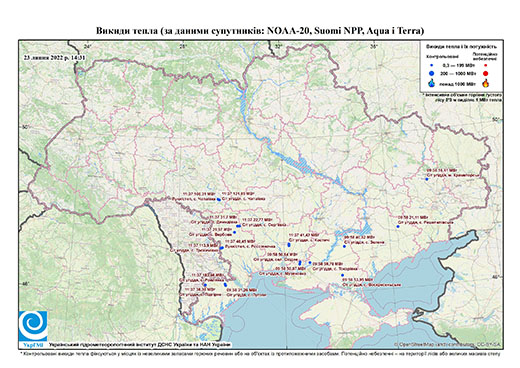Open the OpenStreetMap contributors attribution
Screen dimensions: 520x368
(448, 344)
